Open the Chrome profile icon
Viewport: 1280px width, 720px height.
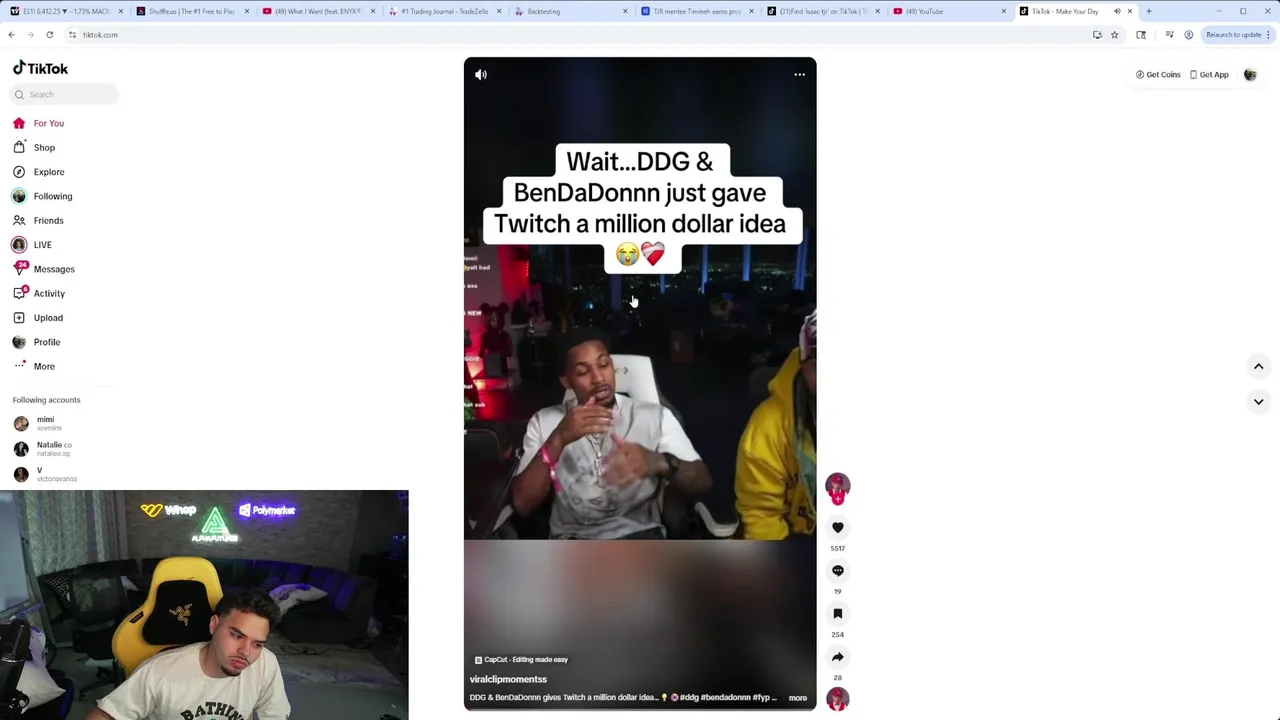(x=1188, y=35)
